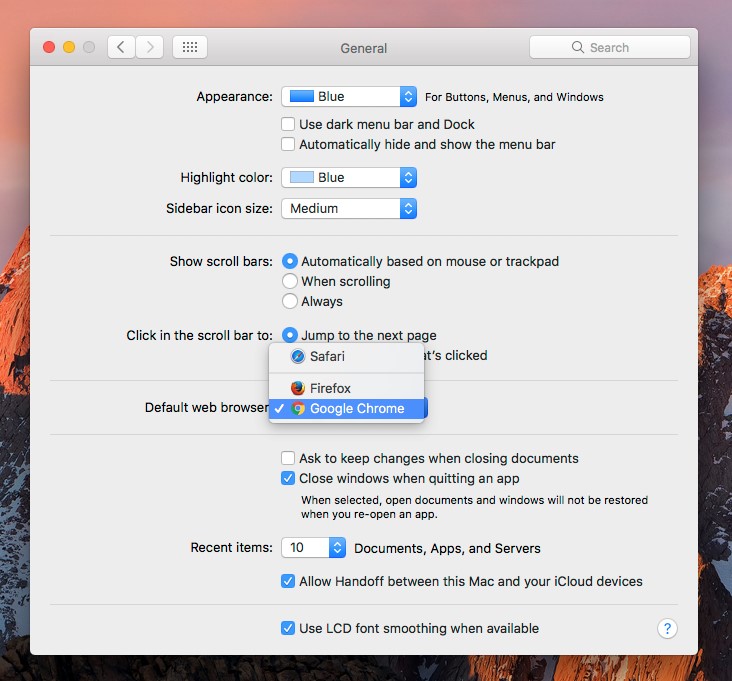
Task: Click the Google Chrome icon in menu
Action: click(297, 409)
